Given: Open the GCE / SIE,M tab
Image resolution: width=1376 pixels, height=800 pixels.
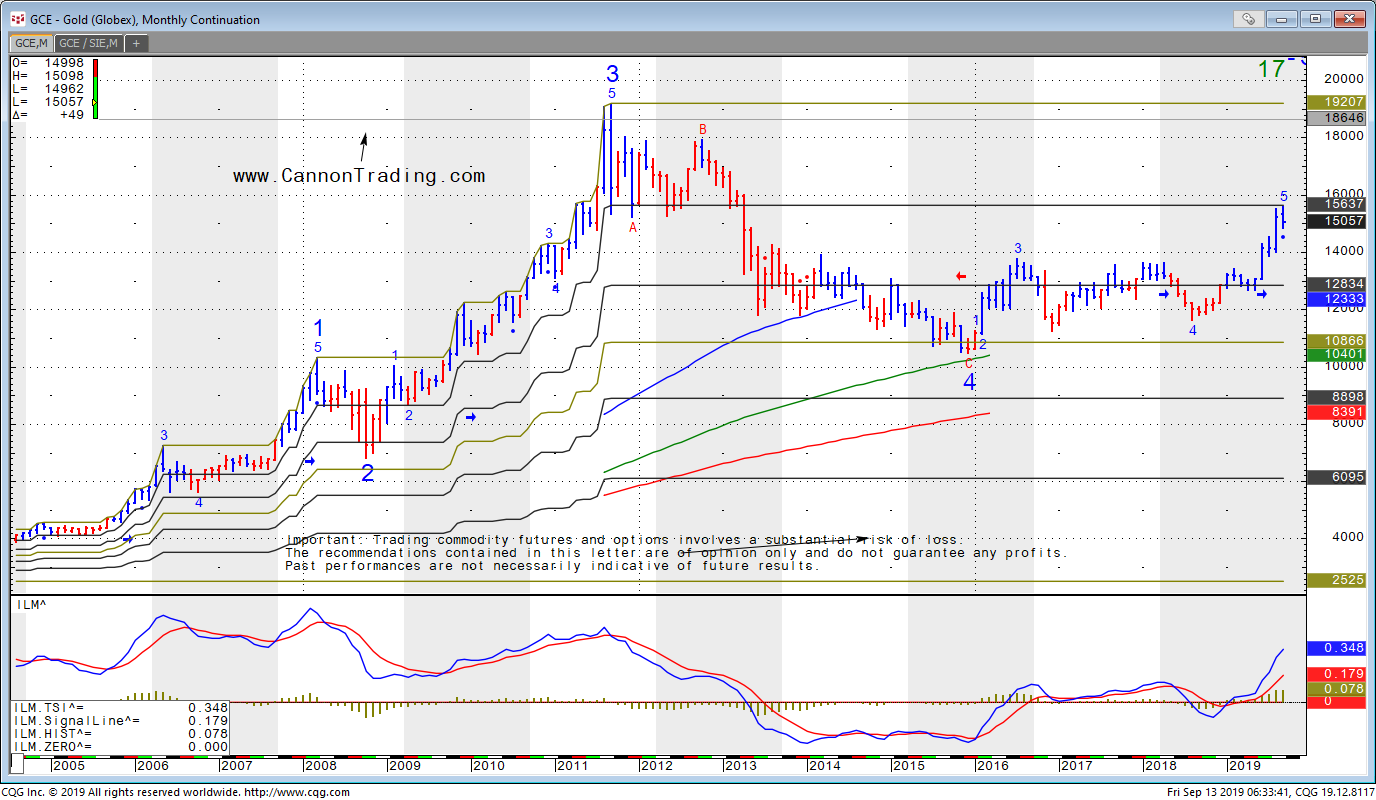Looking at the screenshot, I should [88, 43].
